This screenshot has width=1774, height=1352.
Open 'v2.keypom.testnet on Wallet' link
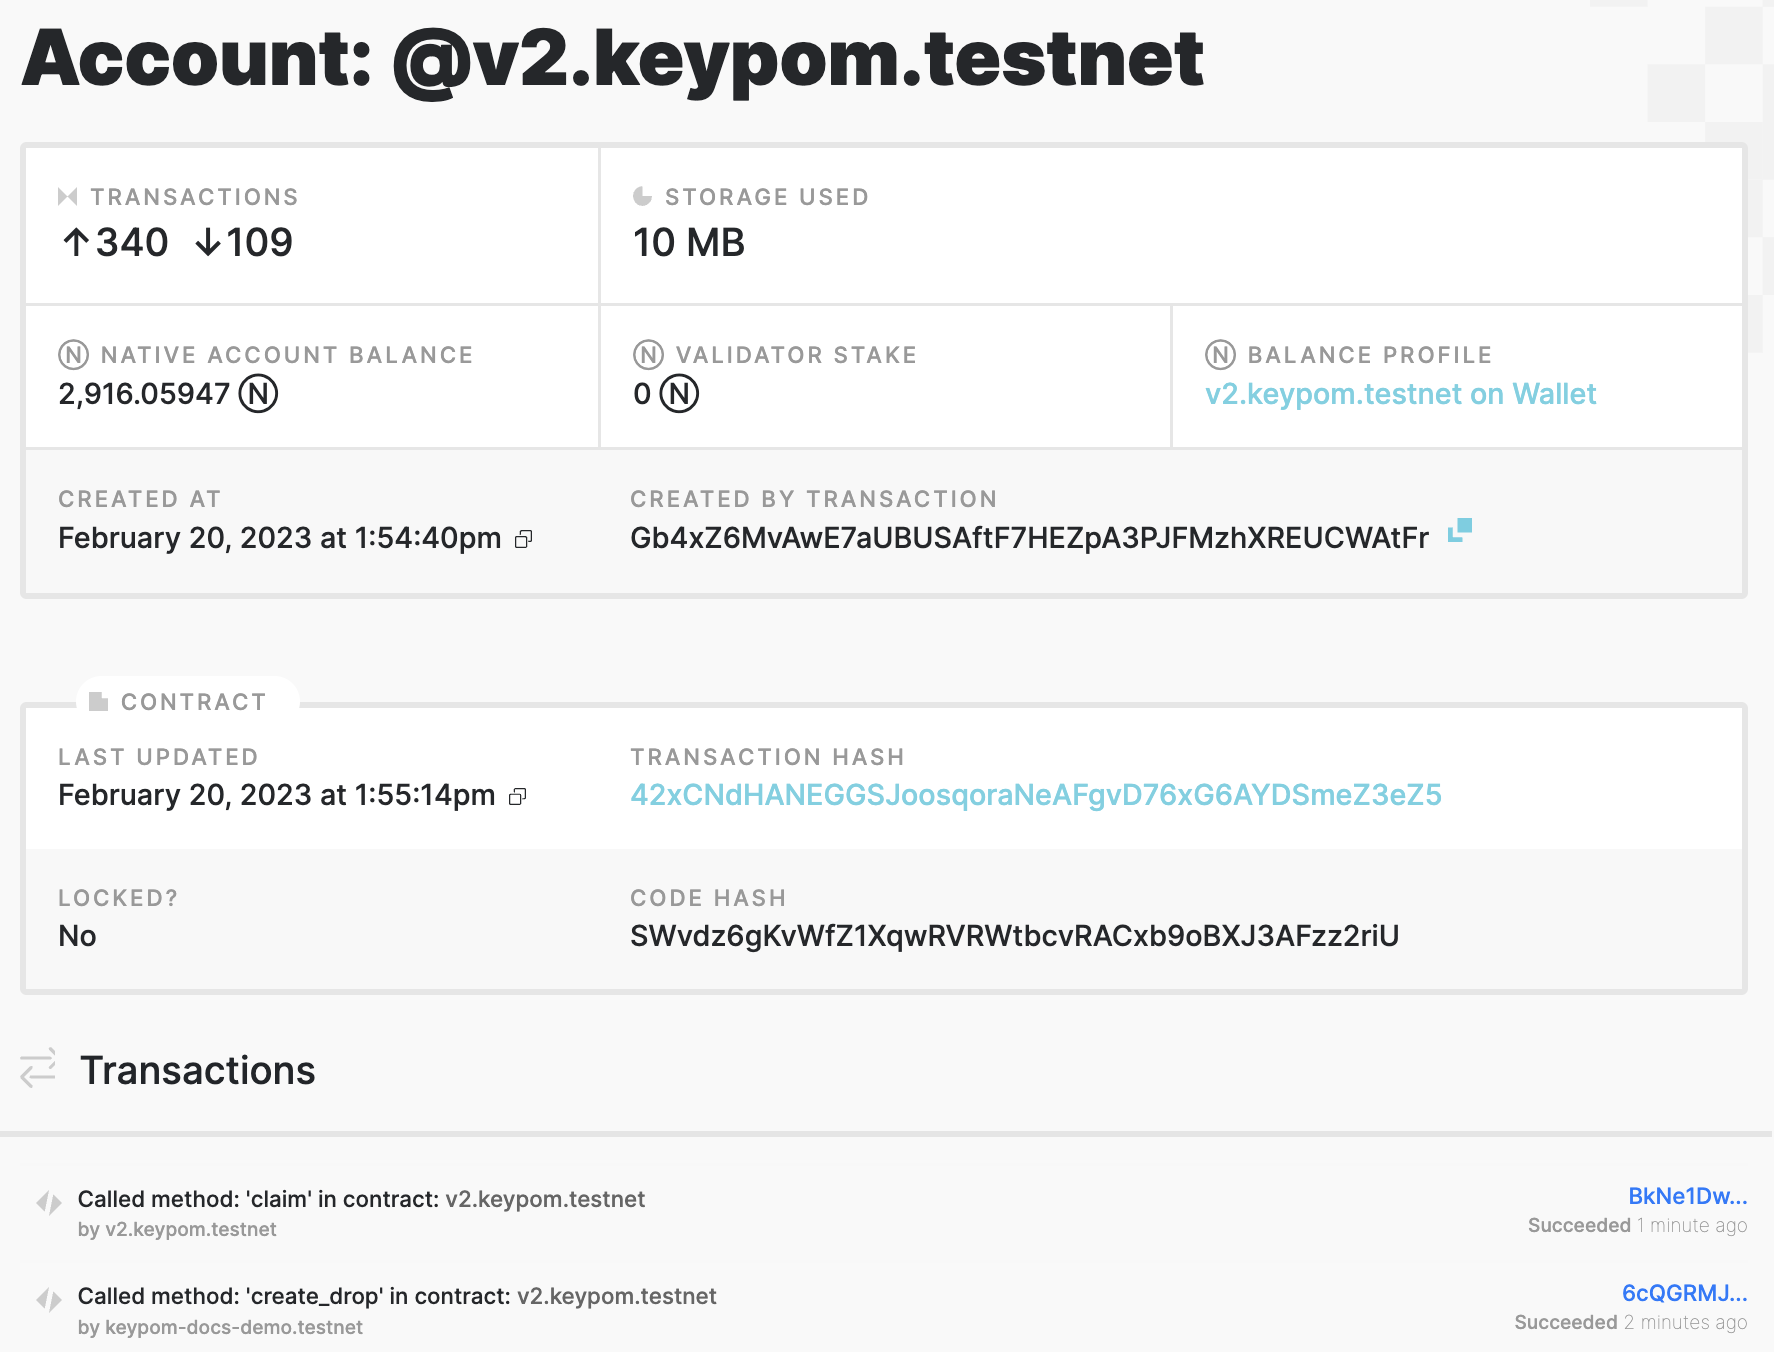tap(1400, 394)
